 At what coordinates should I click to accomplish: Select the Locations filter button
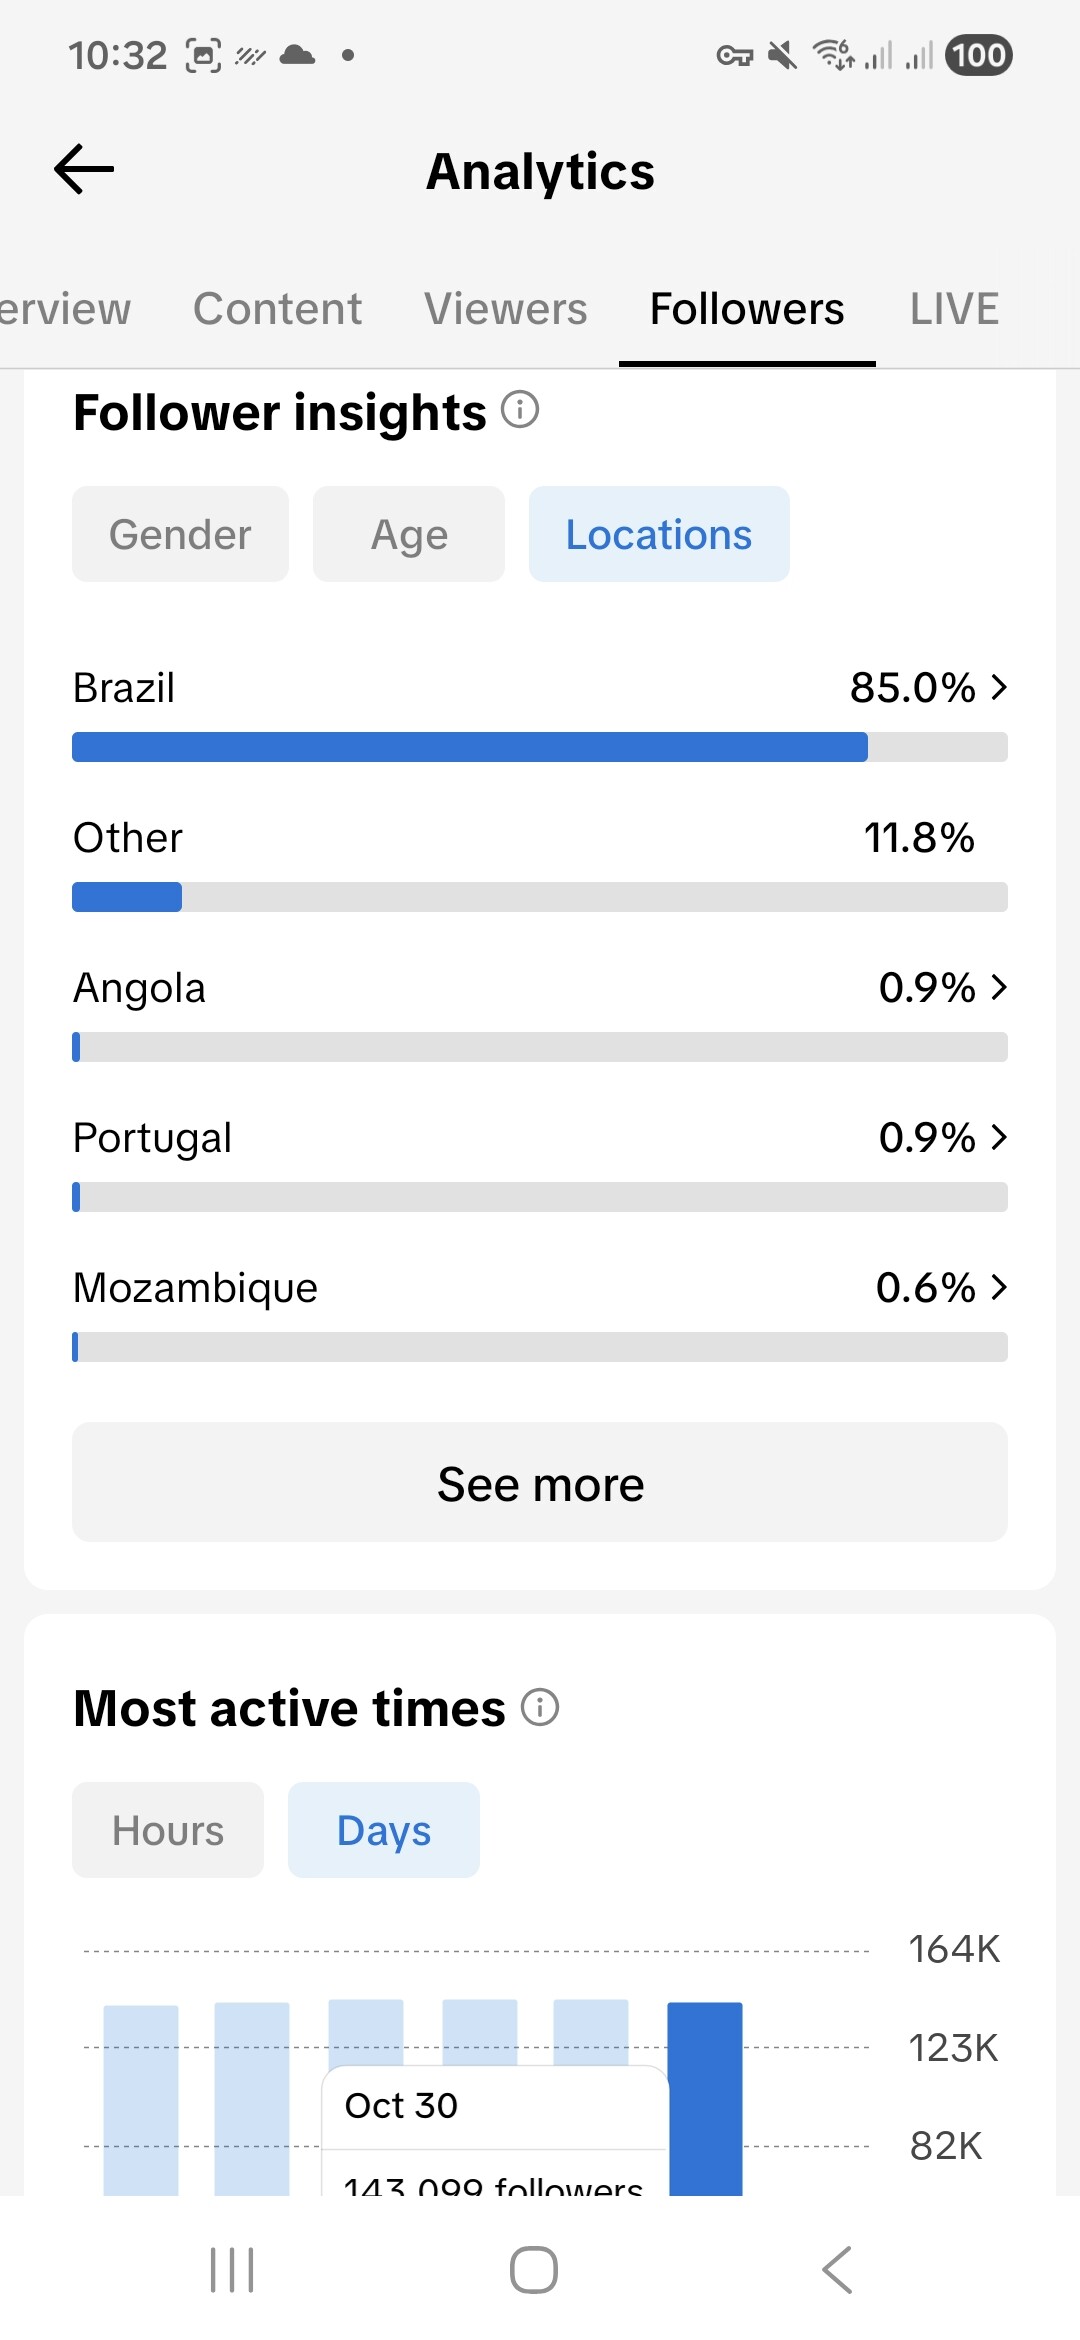click(659, 534)
